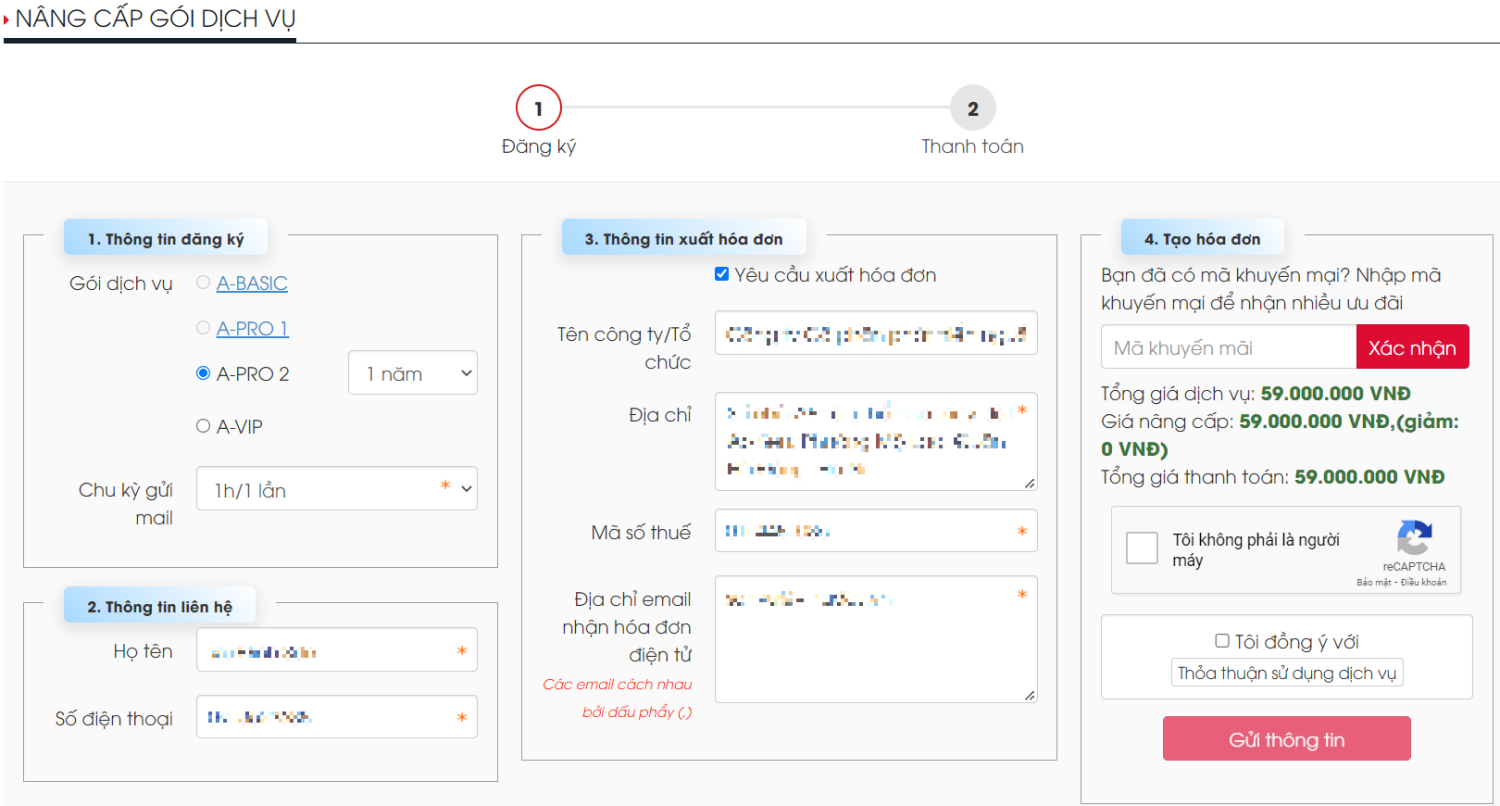
Task: Expand the 'Chu kỳ gửi mail' dropdown
Action: pos(337,488)
